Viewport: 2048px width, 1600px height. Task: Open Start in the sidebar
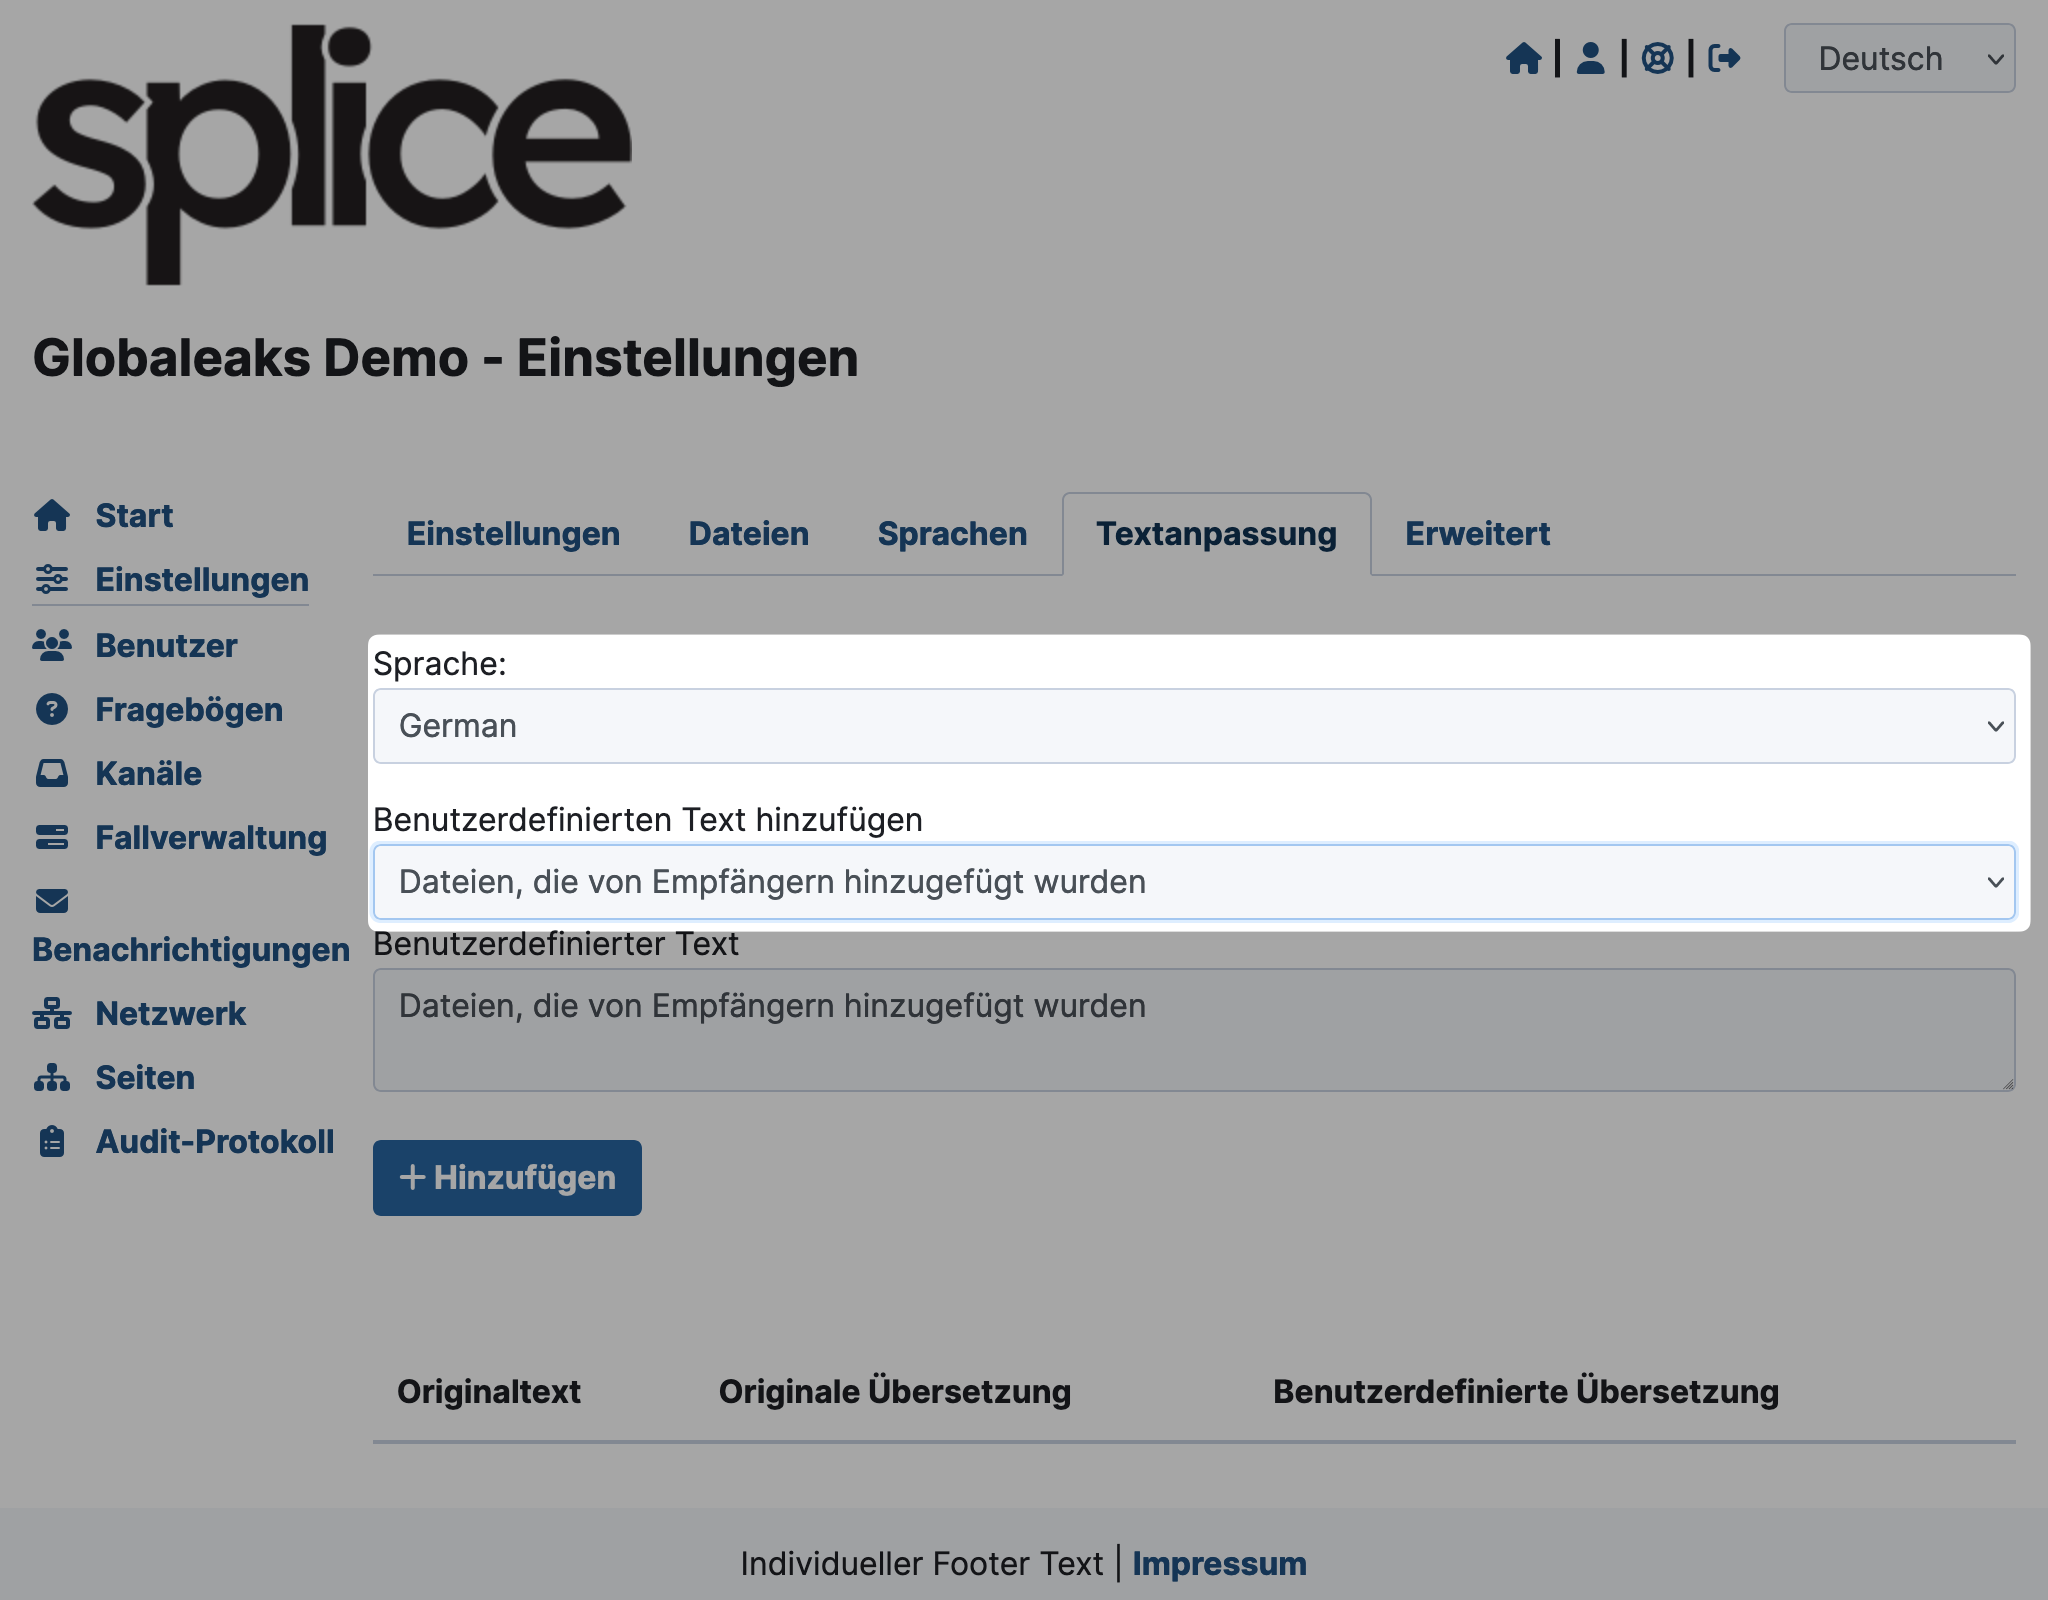point(134,516)
